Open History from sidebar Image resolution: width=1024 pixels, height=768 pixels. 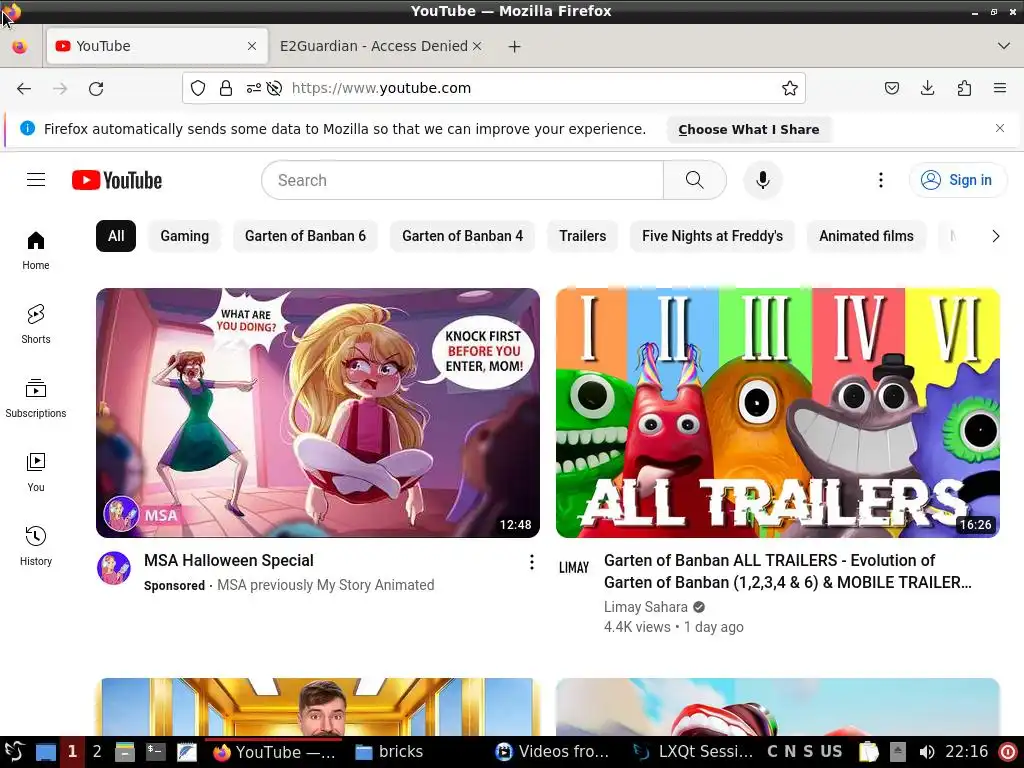click(36, 547)
